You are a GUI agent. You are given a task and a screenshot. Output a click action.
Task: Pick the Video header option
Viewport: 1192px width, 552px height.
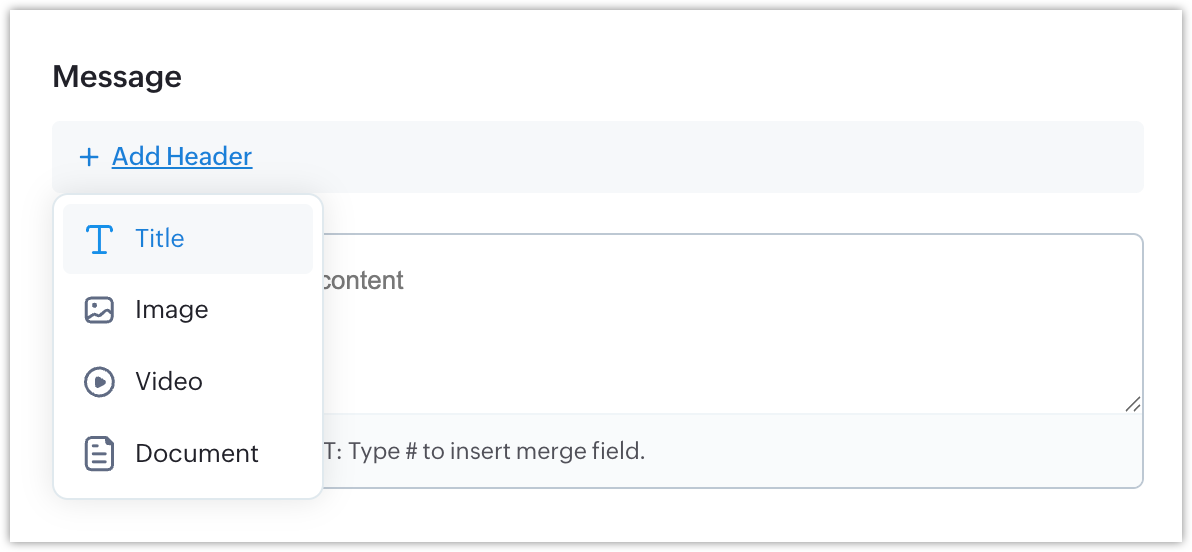(169, 382)
